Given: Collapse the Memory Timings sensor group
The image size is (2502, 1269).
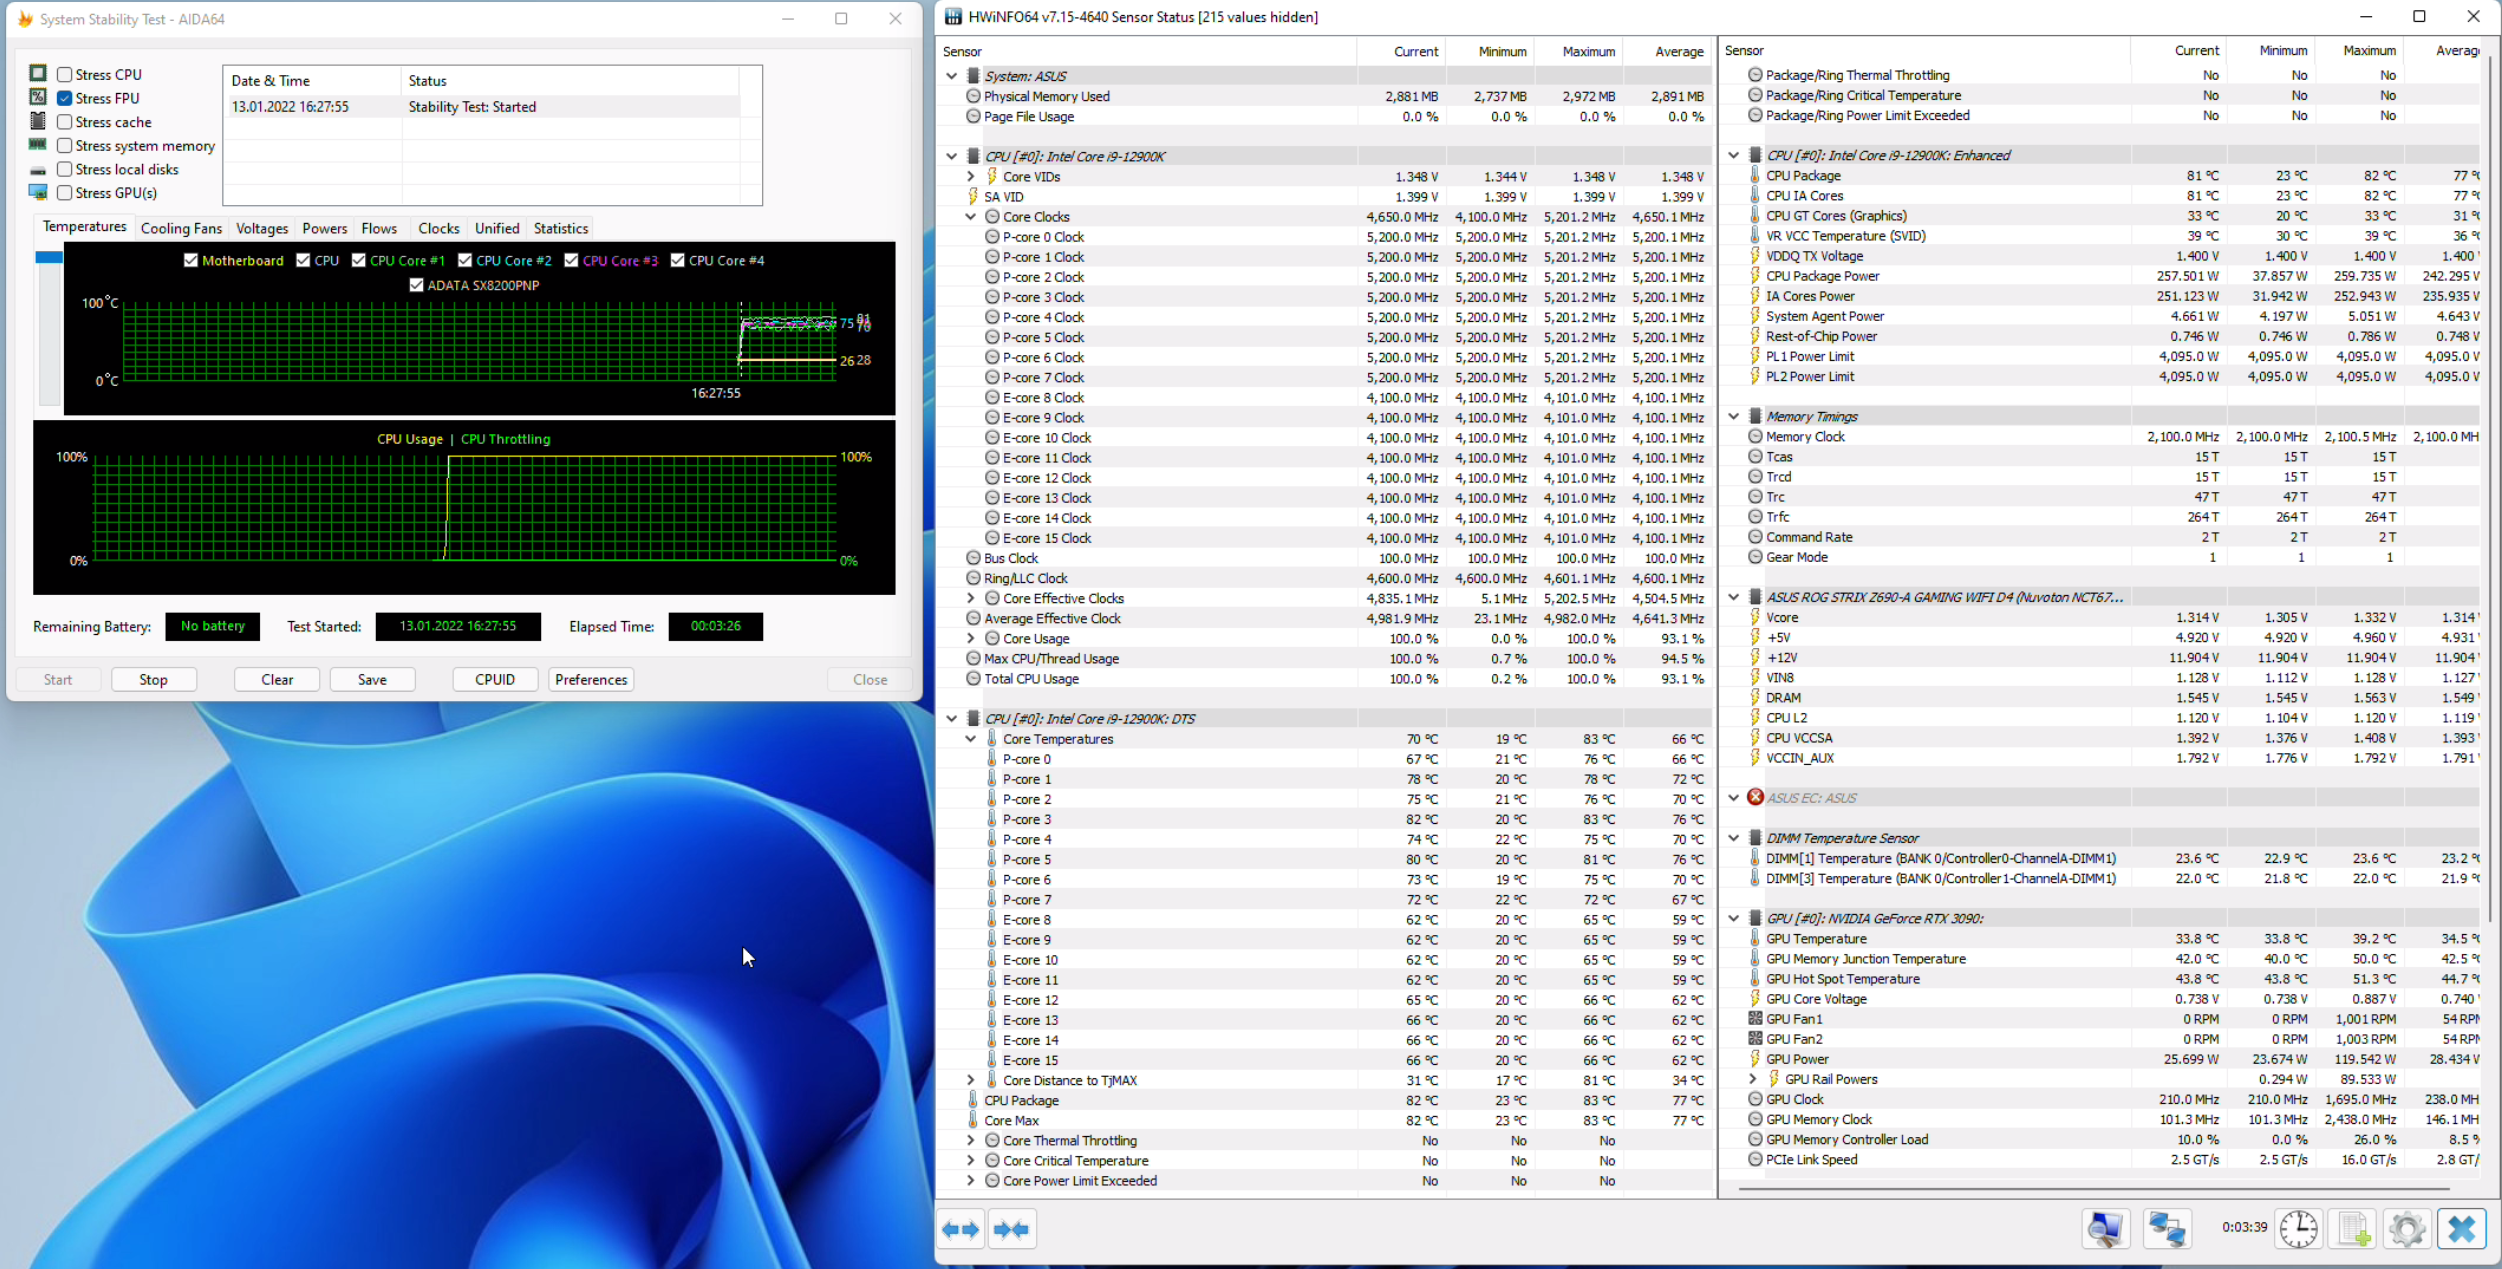Looking at the screenshot, I should click(1734, 416).
